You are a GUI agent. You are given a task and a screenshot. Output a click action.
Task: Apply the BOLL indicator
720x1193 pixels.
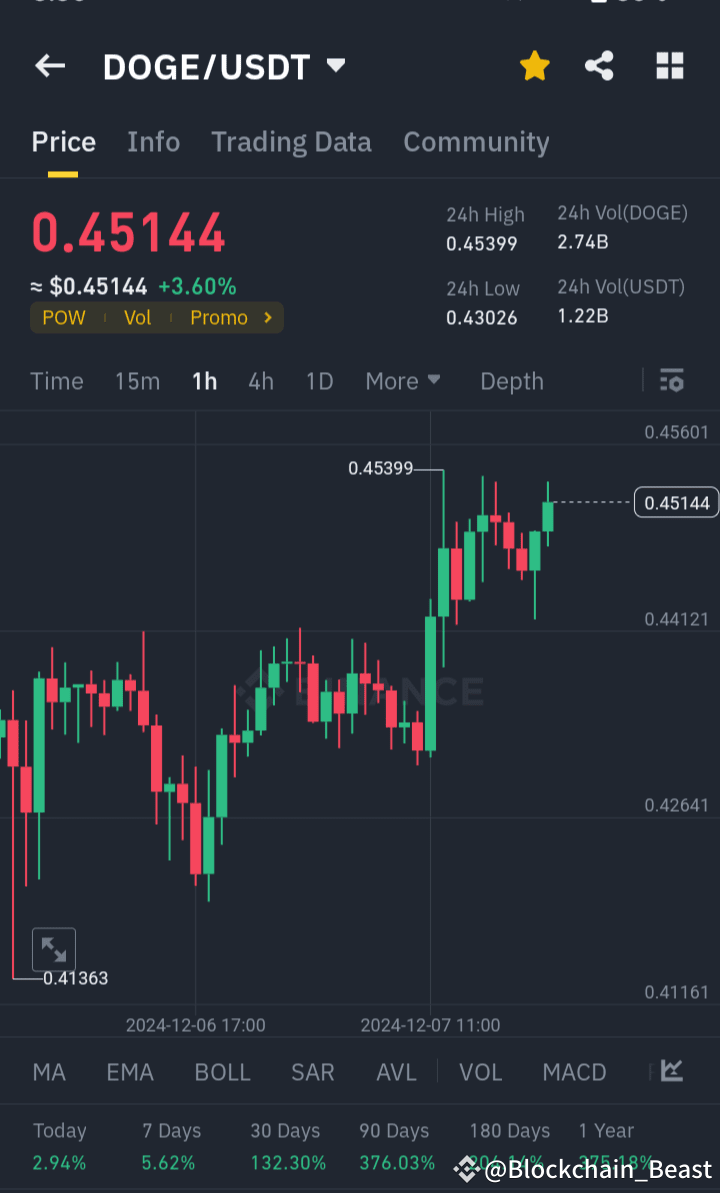click(x=222, y=1071)
